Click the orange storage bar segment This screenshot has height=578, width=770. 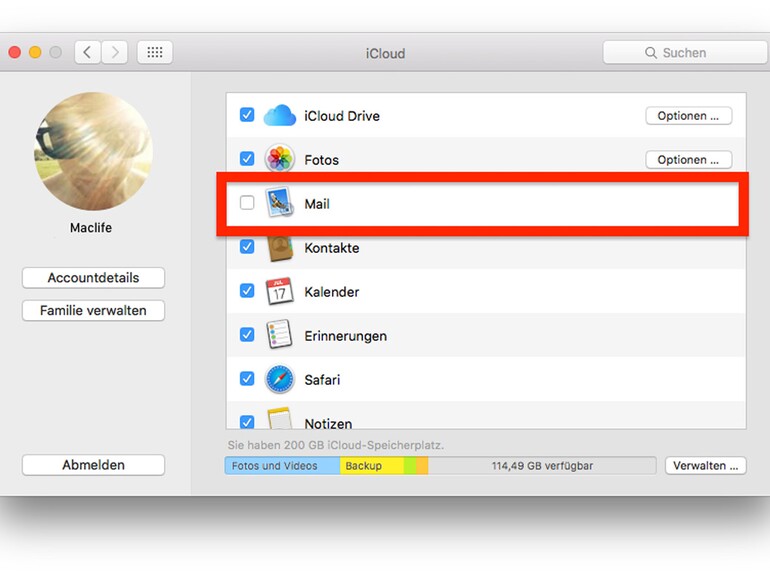tap(422, 466)
